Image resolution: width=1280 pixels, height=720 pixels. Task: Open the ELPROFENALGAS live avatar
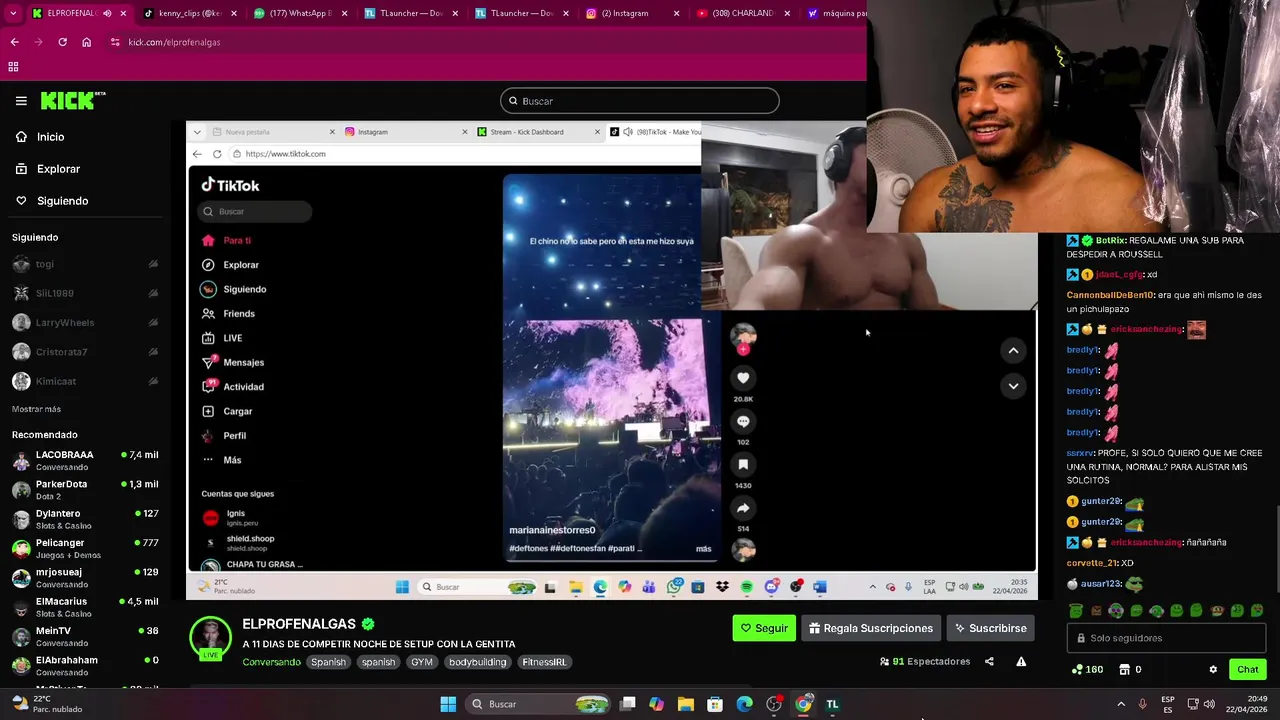click(x=210, y=639)
